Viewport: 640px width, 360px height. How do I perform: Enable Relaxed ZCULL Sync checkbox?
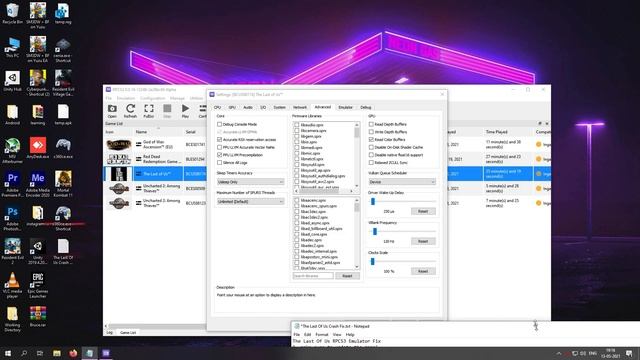click(371, 162)
